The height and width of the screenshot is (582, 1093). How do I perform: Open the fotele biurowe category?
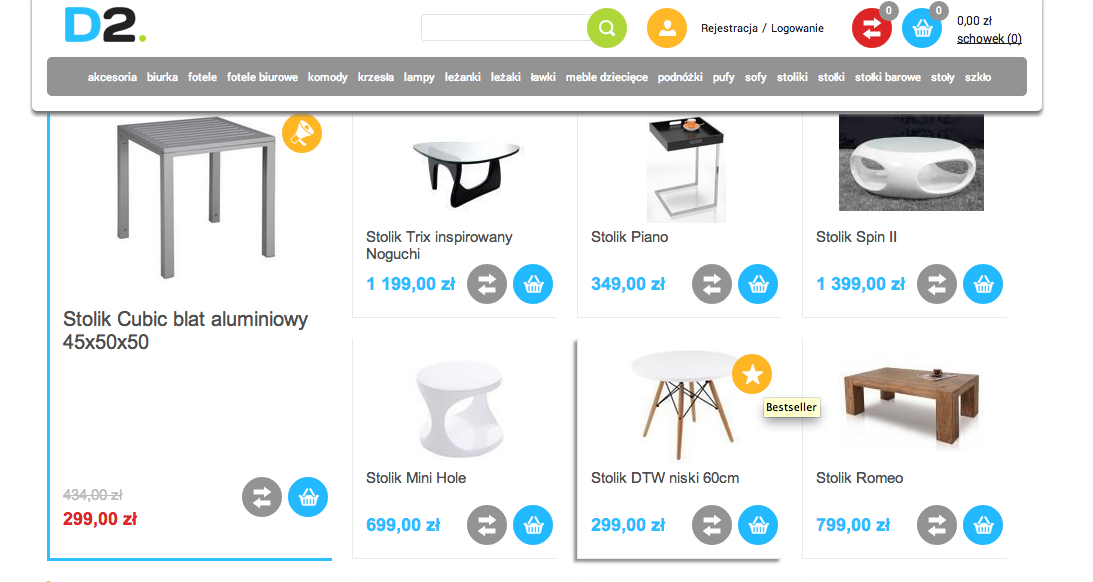(x=262, y=77)
